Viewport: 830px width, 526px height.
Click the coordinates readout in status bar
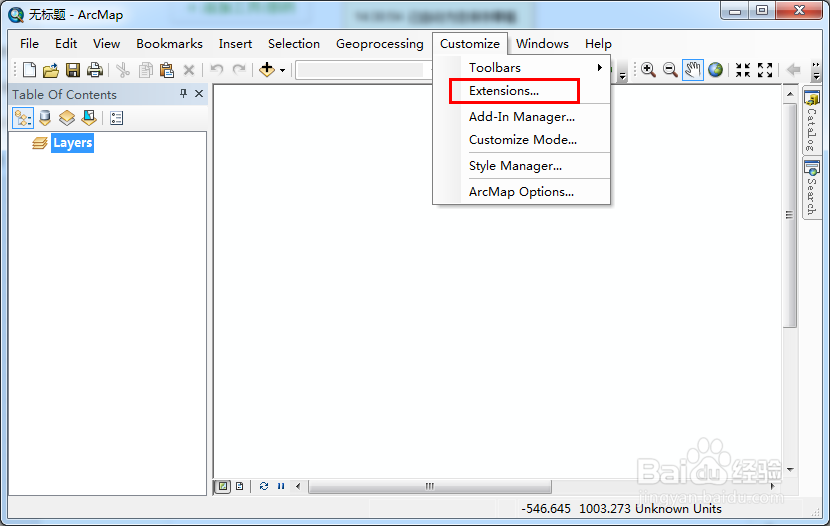(x=621, y=509)
